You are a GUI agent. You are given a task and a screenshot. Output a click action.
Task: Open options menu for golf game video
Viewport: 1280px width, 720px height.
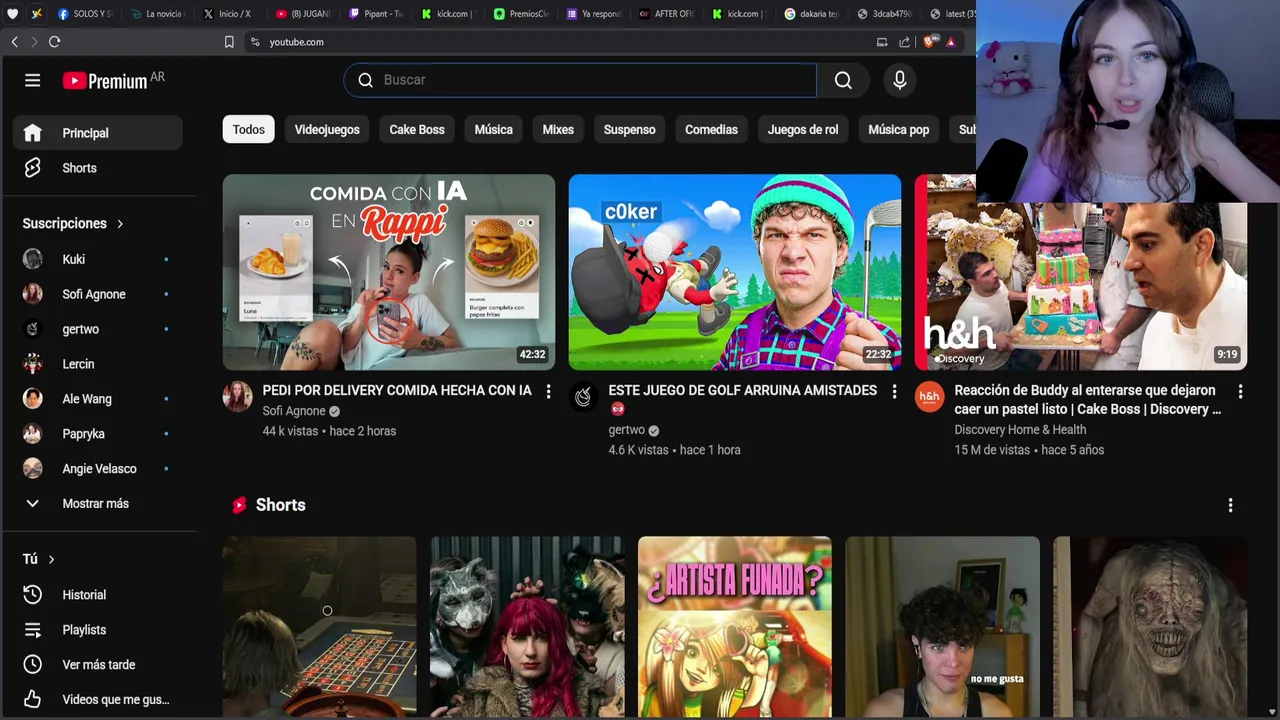coord(894,392)
